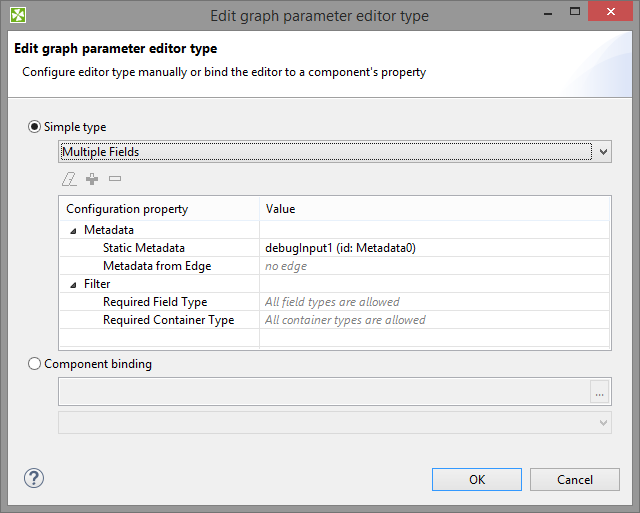The image size is (640, 513).
Task: Click the Configuration property column header
Action: (x=127, y=209)
